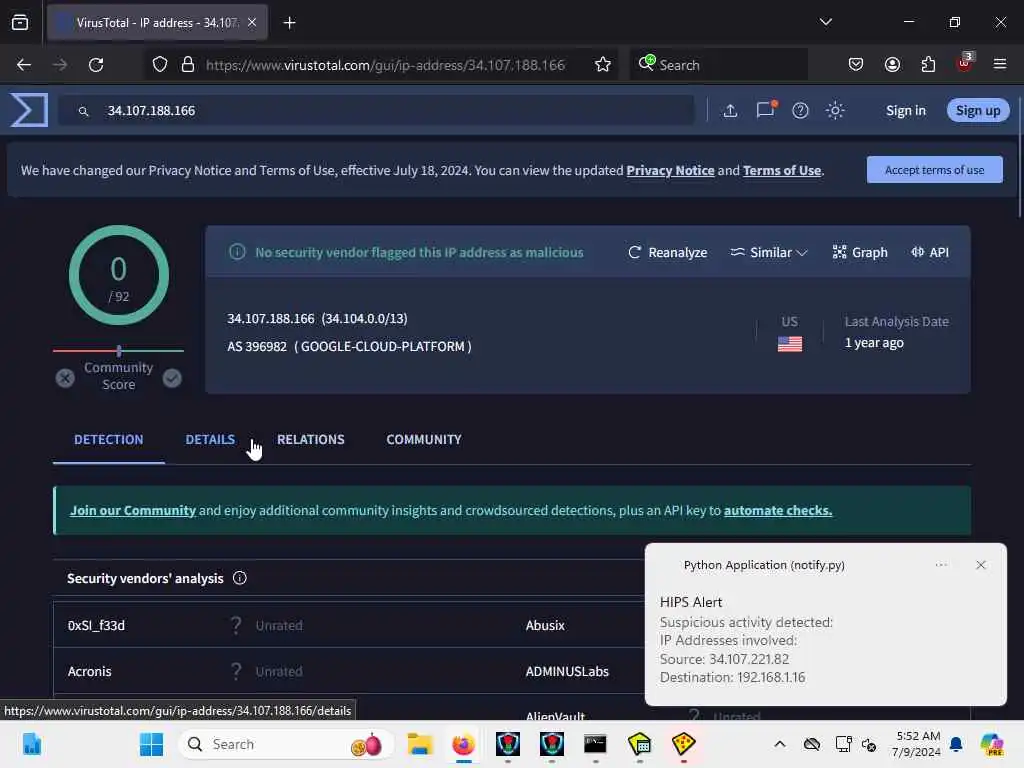Click the 0xSI_f33d vendor name
1024x768 pixels.
point(96,625)
